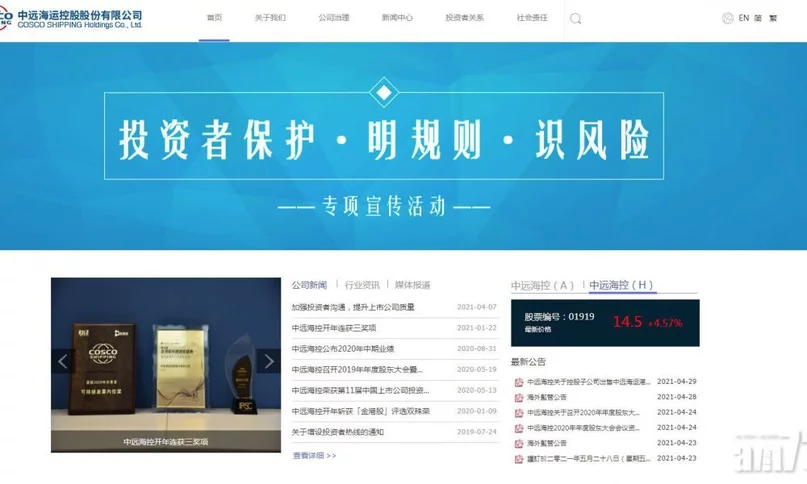Click news date 2019-07-24
This screenshot has width=807, height=484.
[x=477, y=432]
